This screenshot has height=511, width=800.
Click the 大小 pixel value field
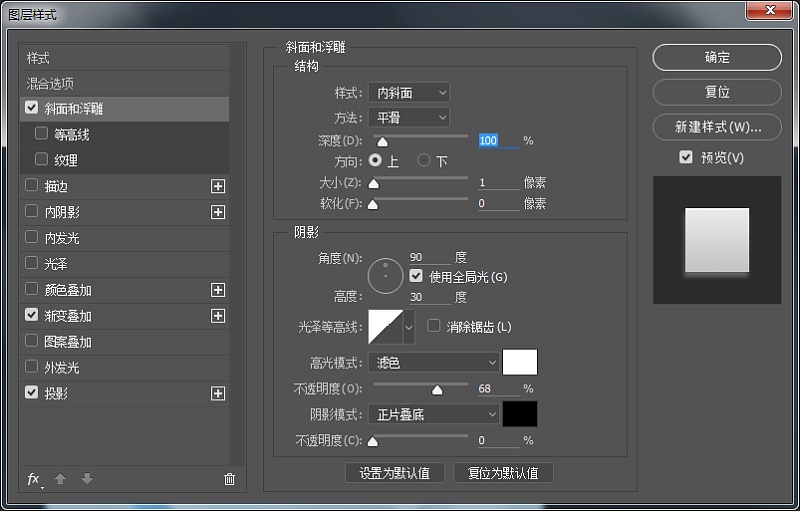click(498, 182)
